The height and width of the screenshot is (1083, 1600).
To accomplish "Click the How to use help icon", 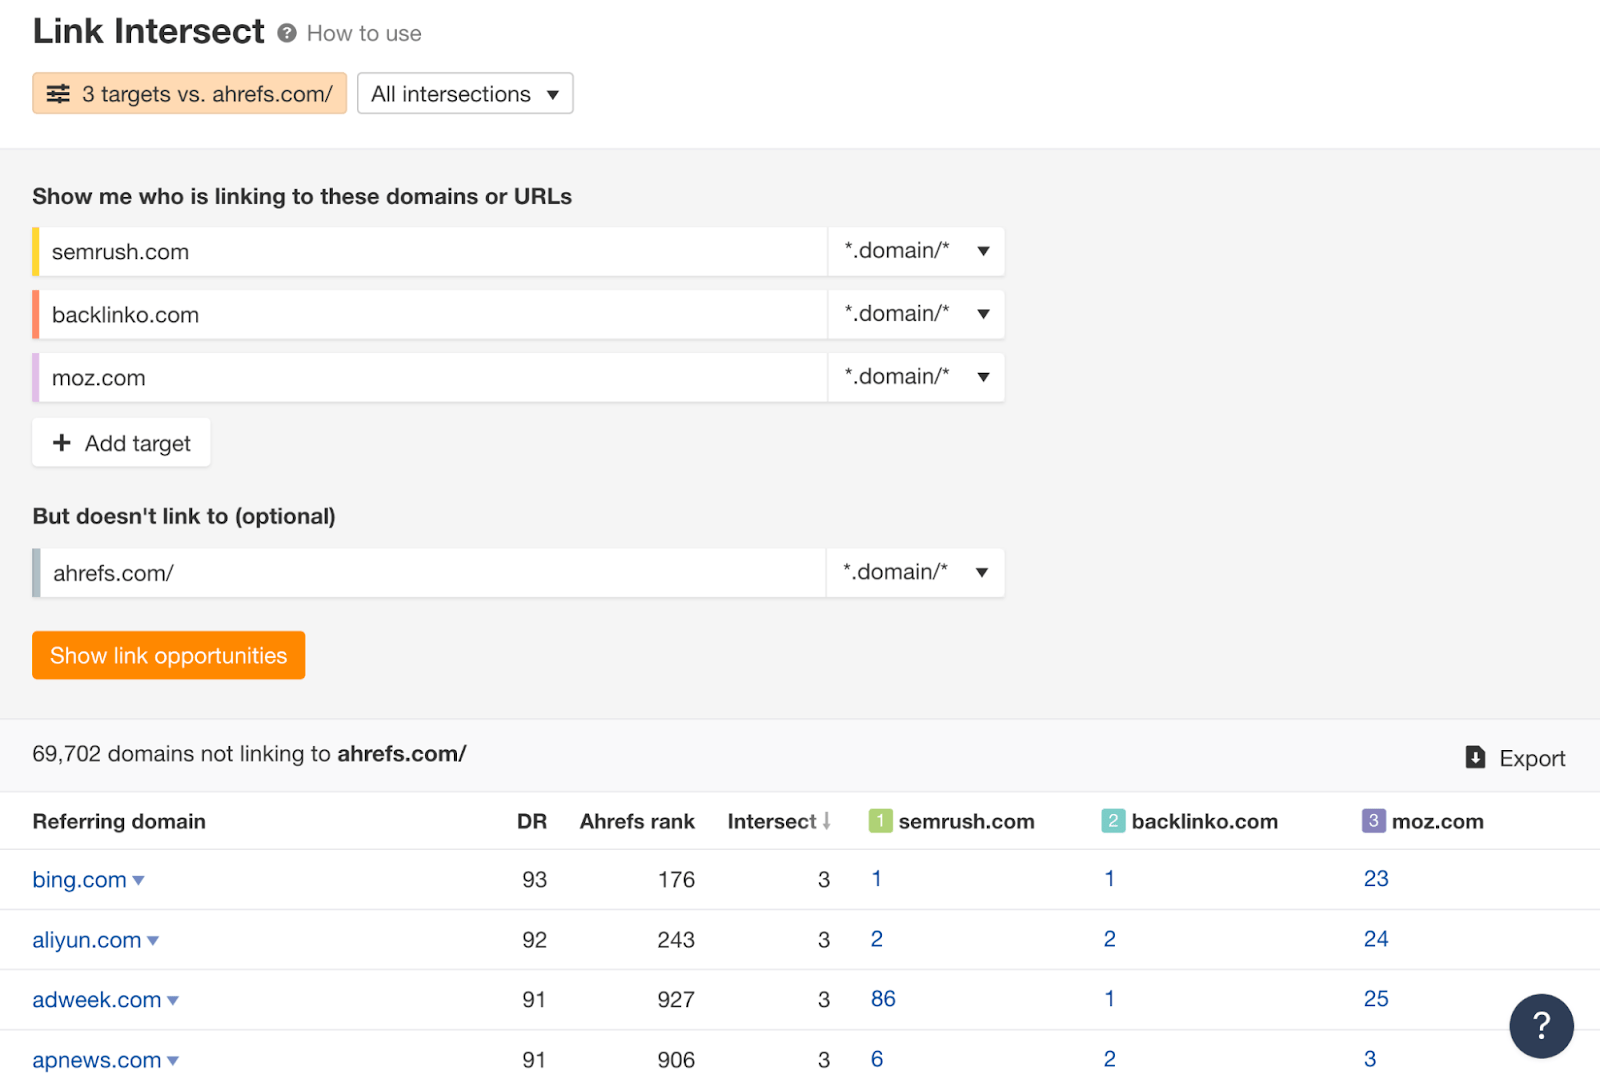I will point(287,34).
